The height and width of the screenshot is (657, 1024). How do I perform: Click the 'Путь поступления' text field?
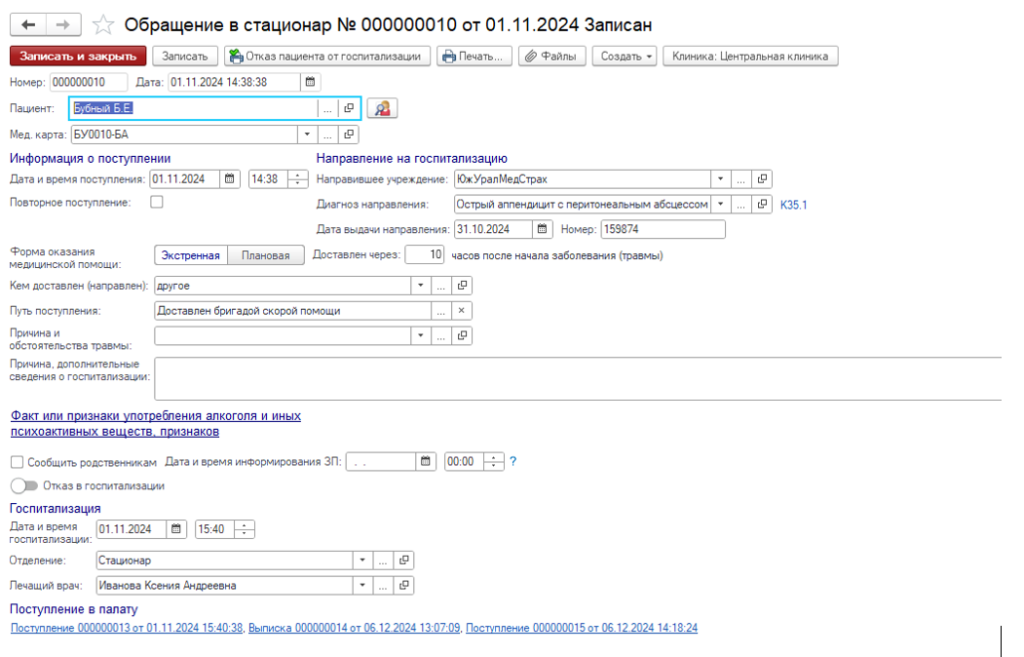coord(293,311)
